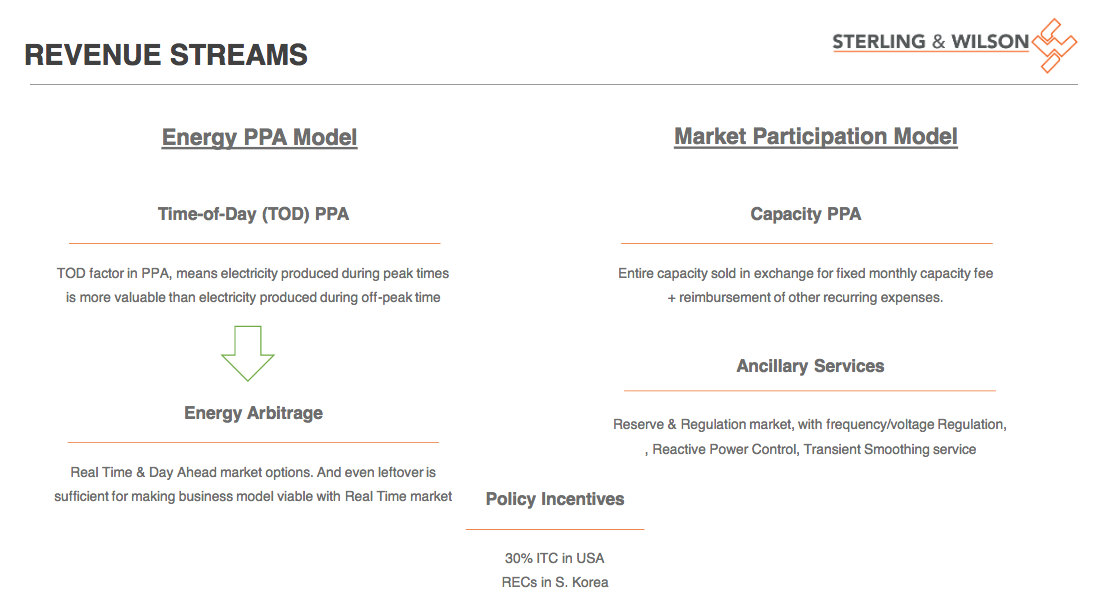Click the orange Sterling & Wilson logo emblem
The width and height of the screenshot is (1098, 601).
pos(1054,45)
